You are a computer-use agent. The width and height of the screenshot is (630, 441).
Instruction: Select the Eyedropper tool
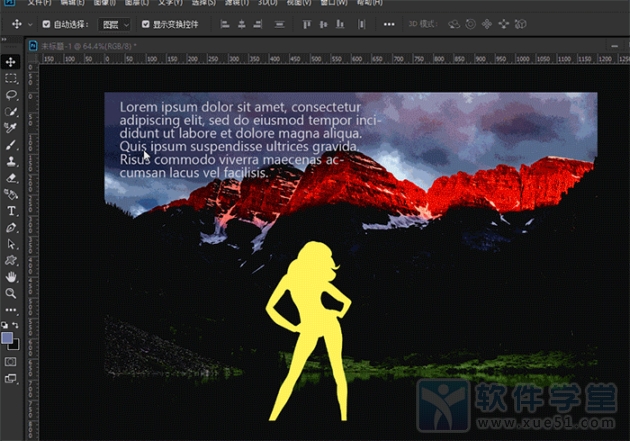10,128
